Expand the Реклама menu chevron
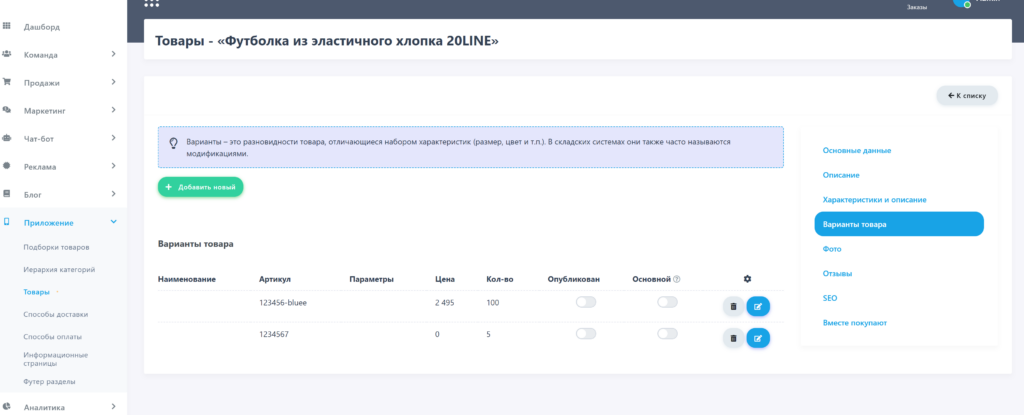The height and width of the screenshot is (415, 1024). (114, 166)
